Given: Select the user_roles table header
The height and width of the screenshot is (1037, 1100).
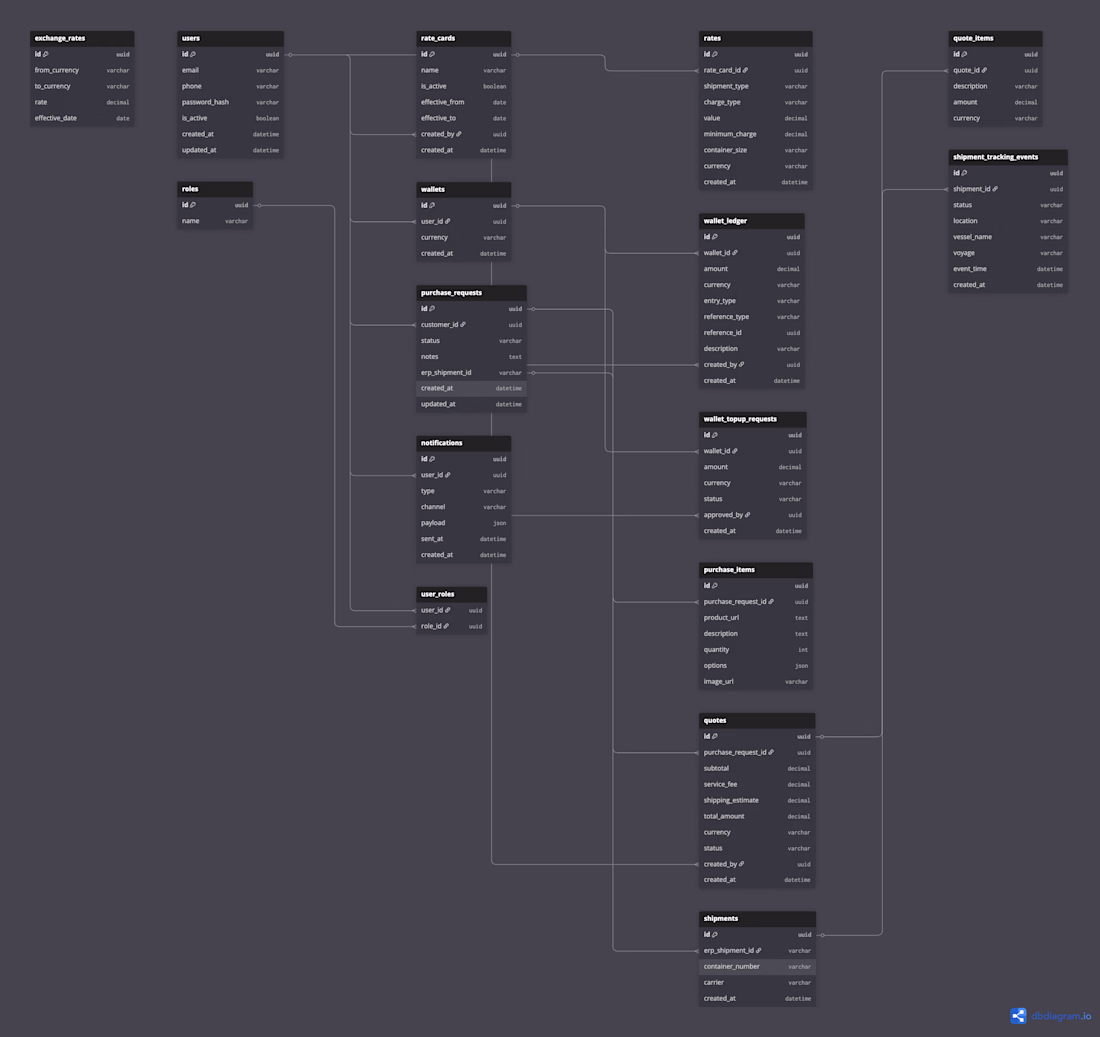Looking at the screenshot, I should 452,594.
